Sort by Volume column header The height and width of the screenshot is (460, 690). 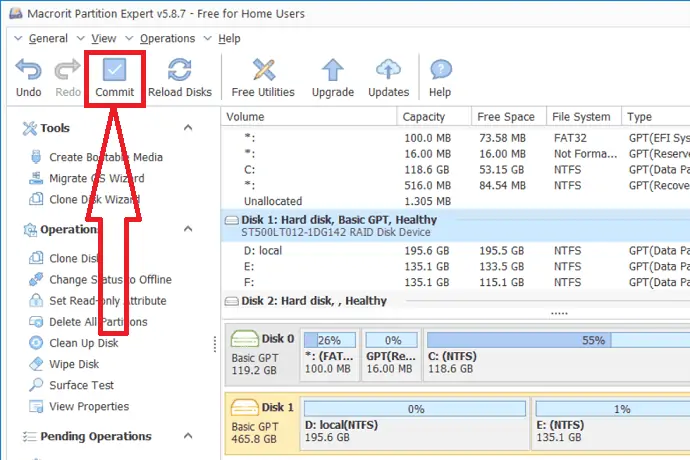point(309,117)
